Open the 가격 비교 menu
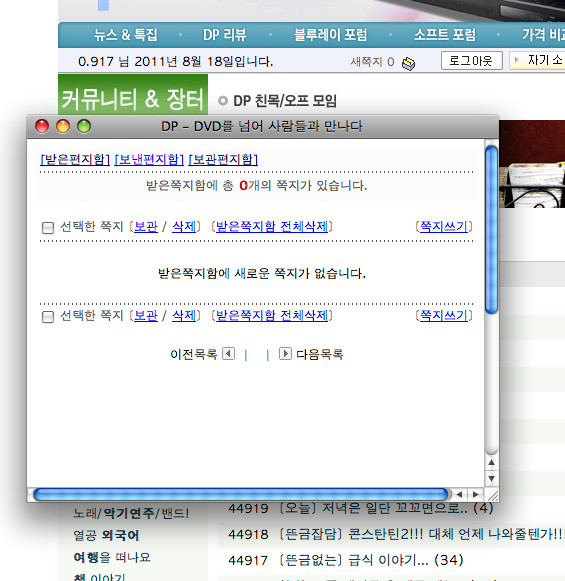Viewport: 565px width, 581px height. [543, 35]
